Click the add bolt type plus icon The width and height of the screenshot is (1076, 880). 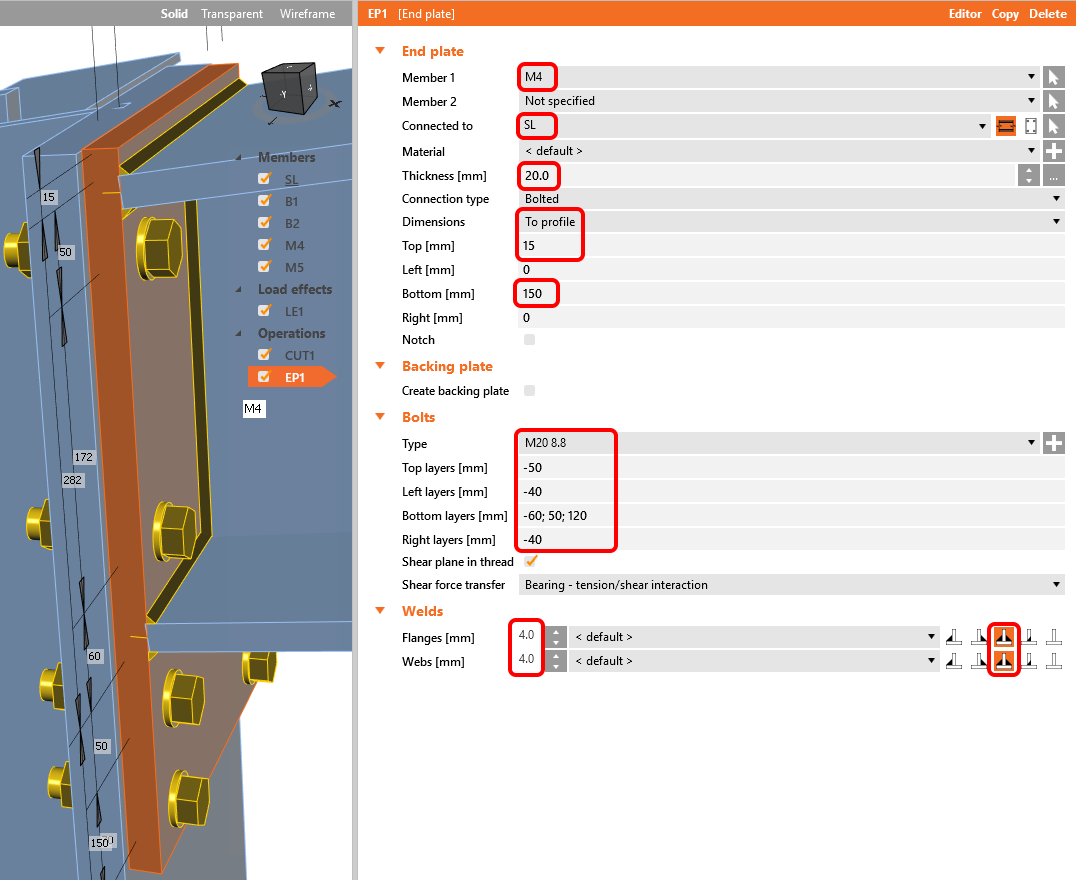[x=1053, y=444]
